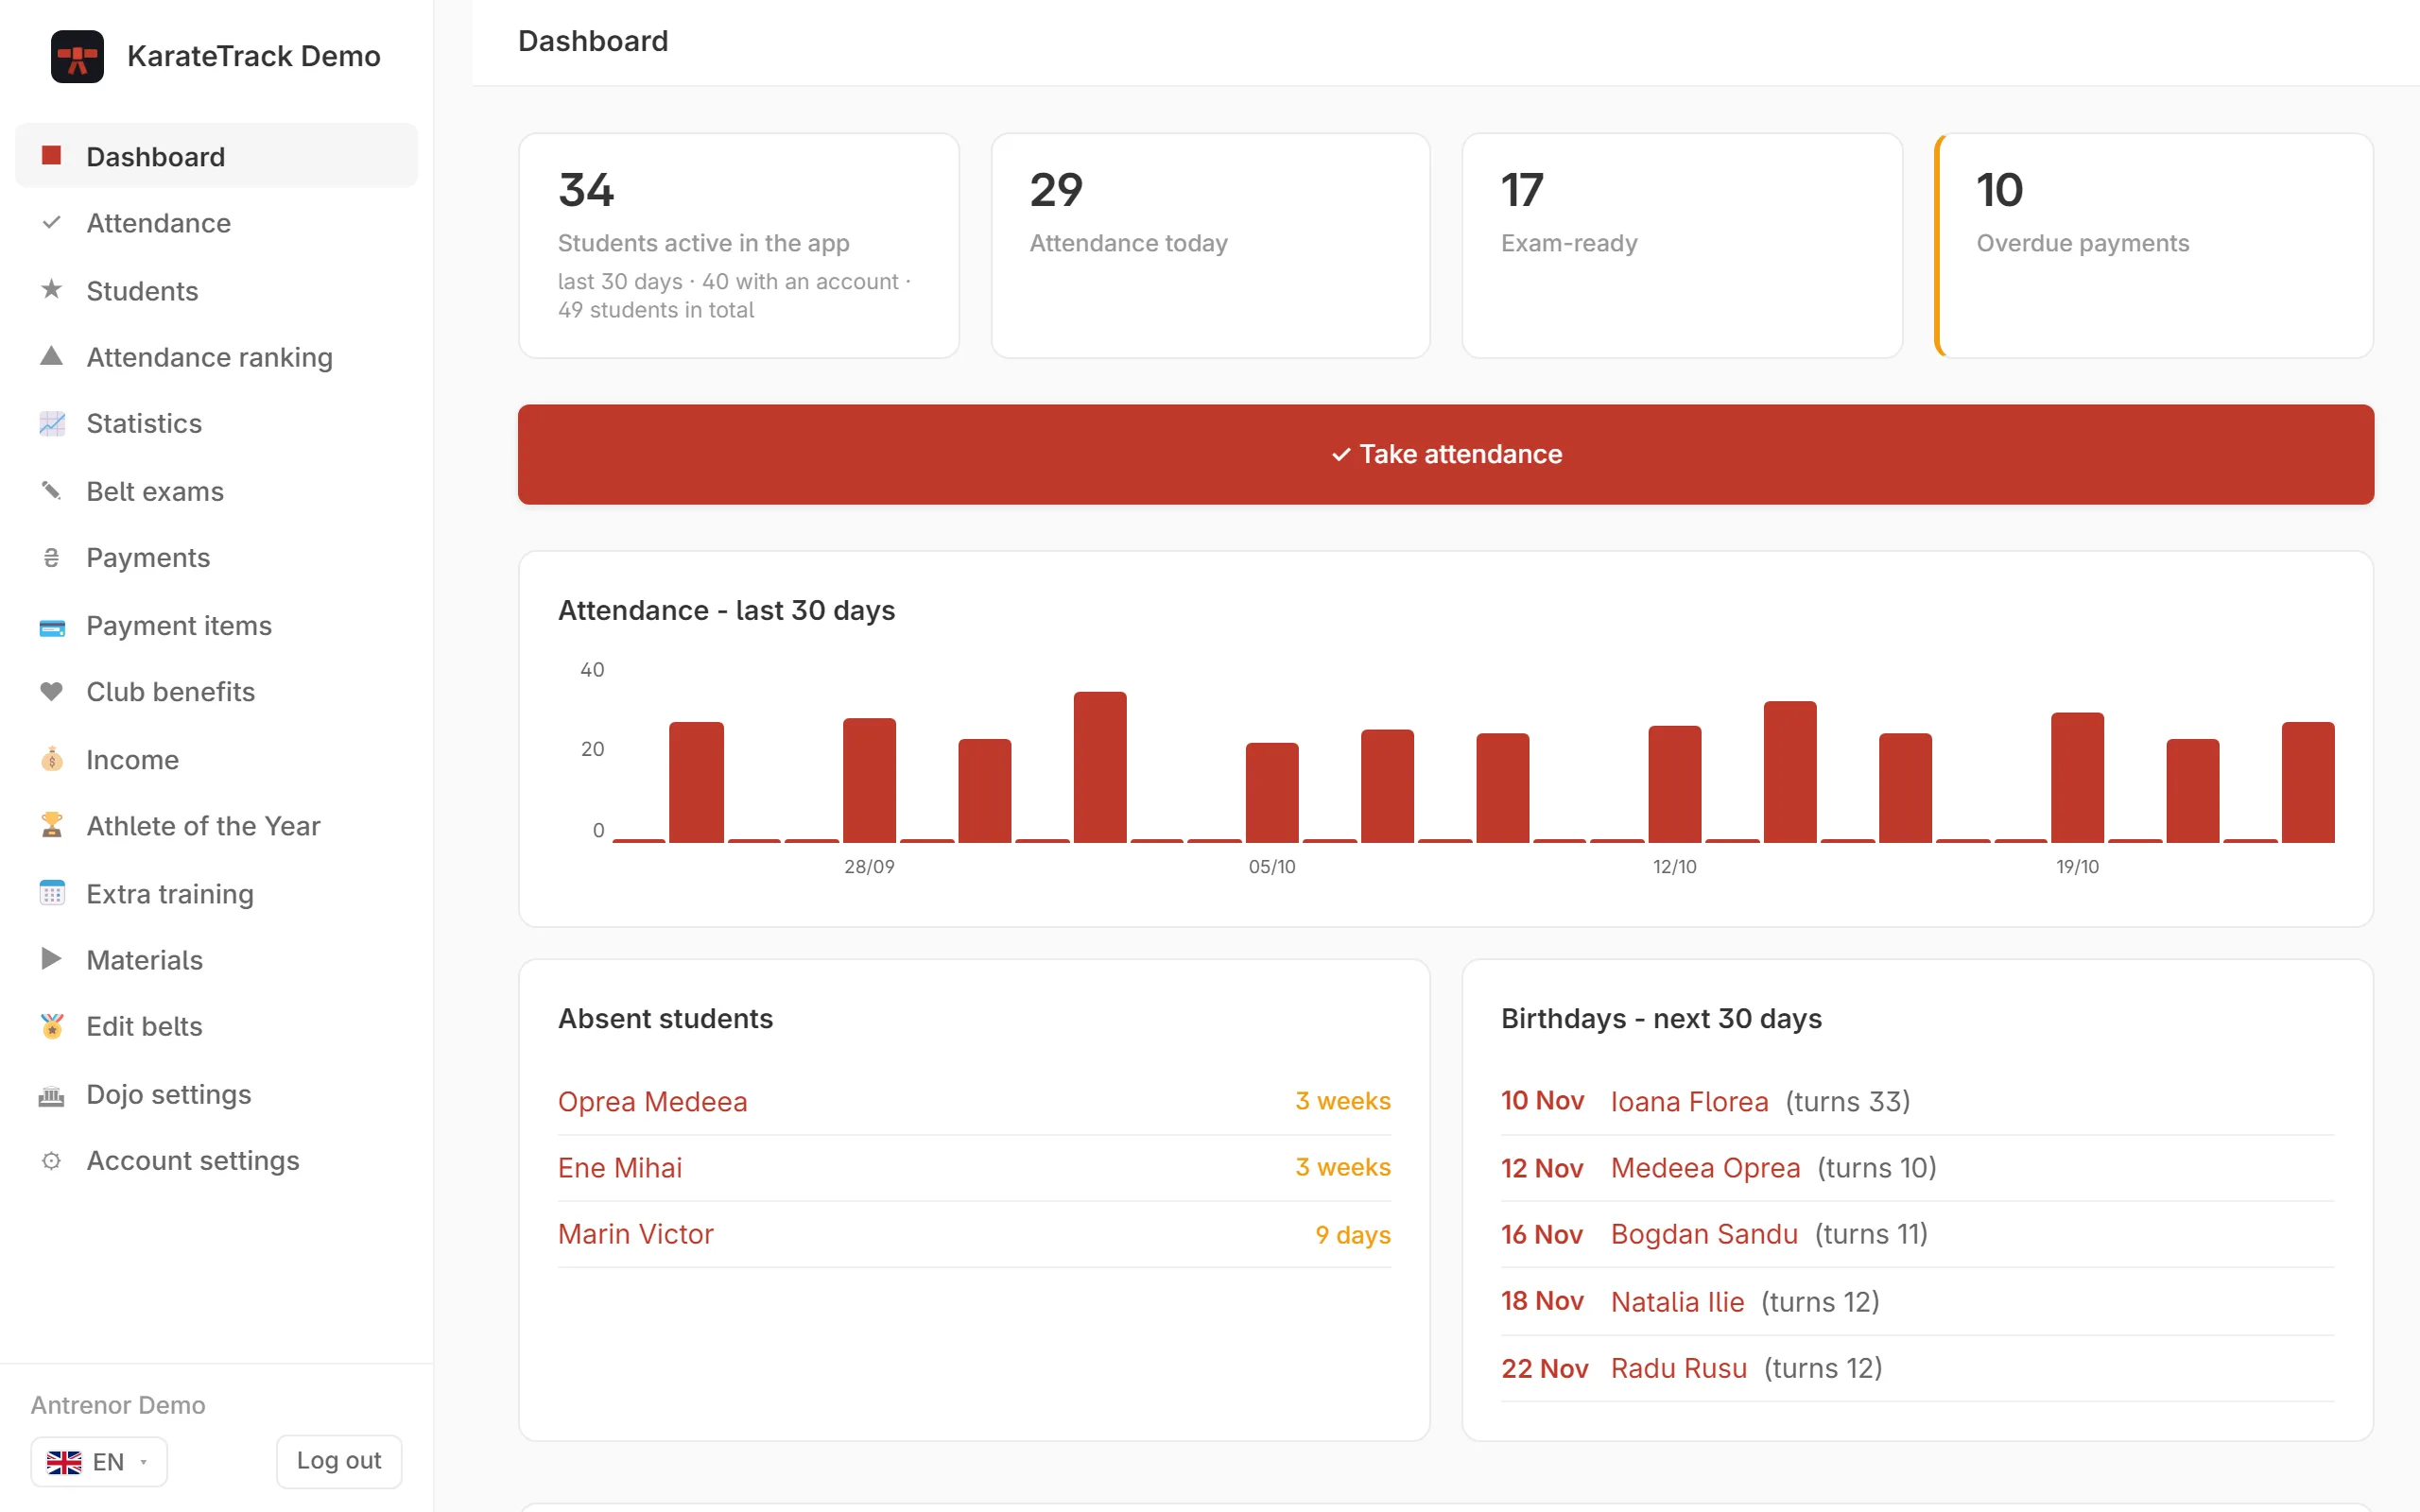Click the Students star icon
This screenshot has height=1512, width=2420.
(x=51, y=290)
